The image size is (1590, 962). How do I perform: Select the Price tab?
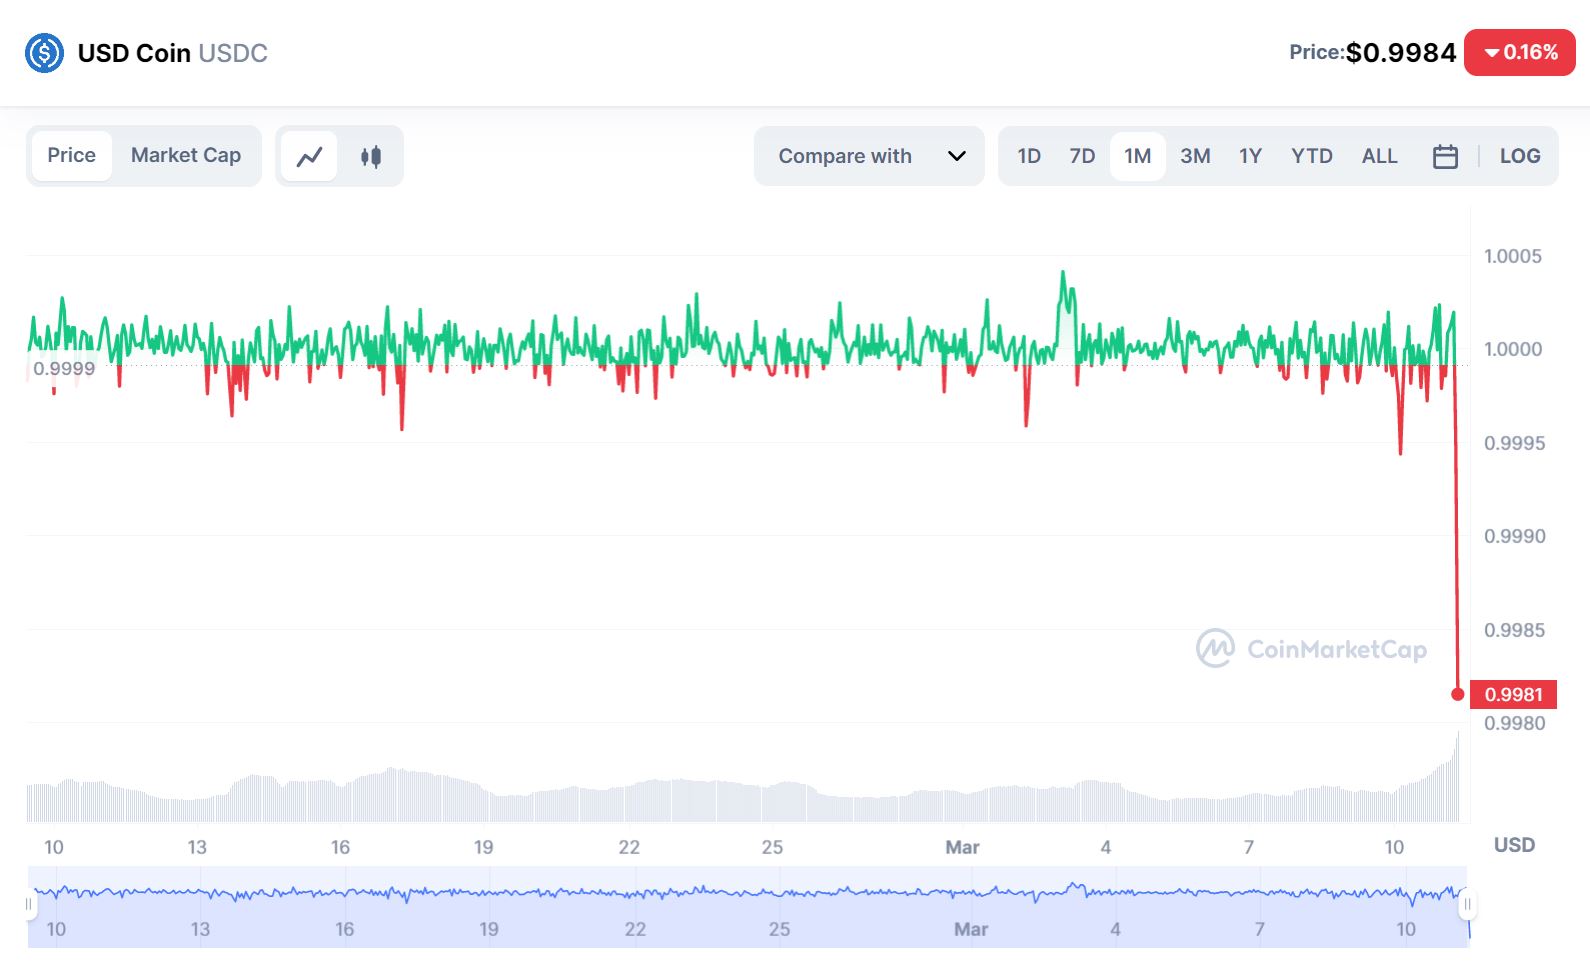[x=72, y=155]
